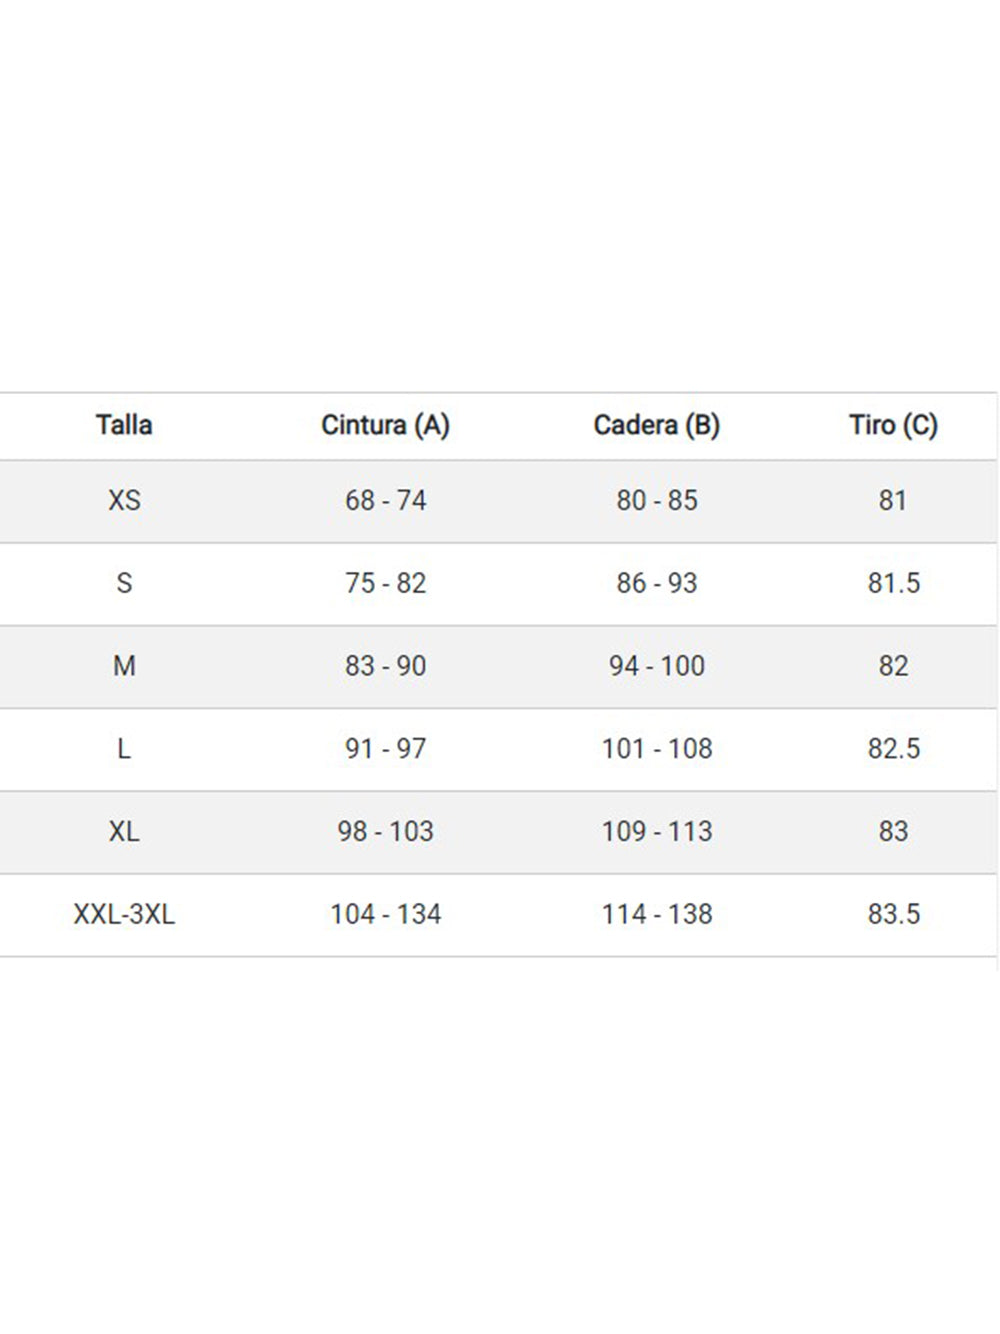
Task: Click the 114 - 138 hip cell
Action: (657, 914)
